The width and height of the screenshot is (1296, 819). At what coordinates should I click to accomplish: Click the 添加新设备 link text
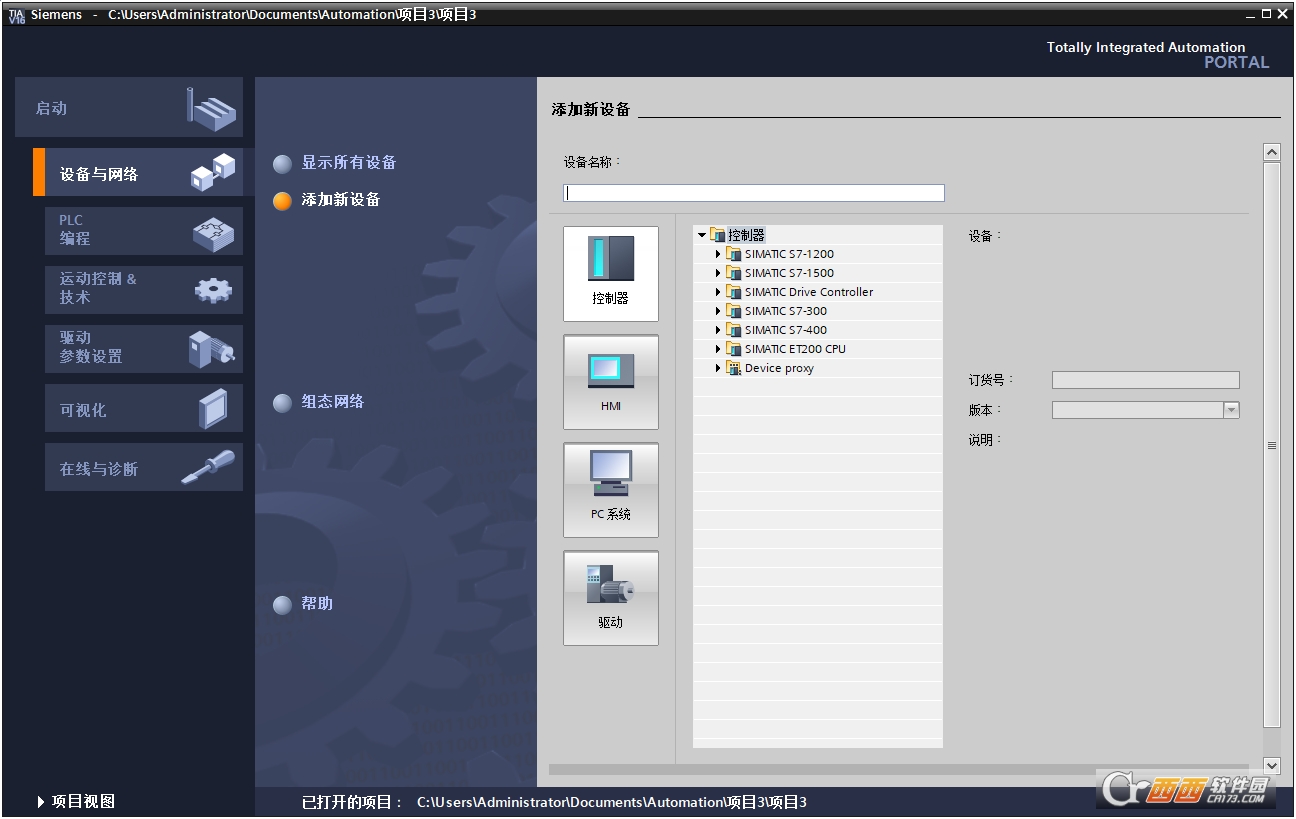click(341, 199)
